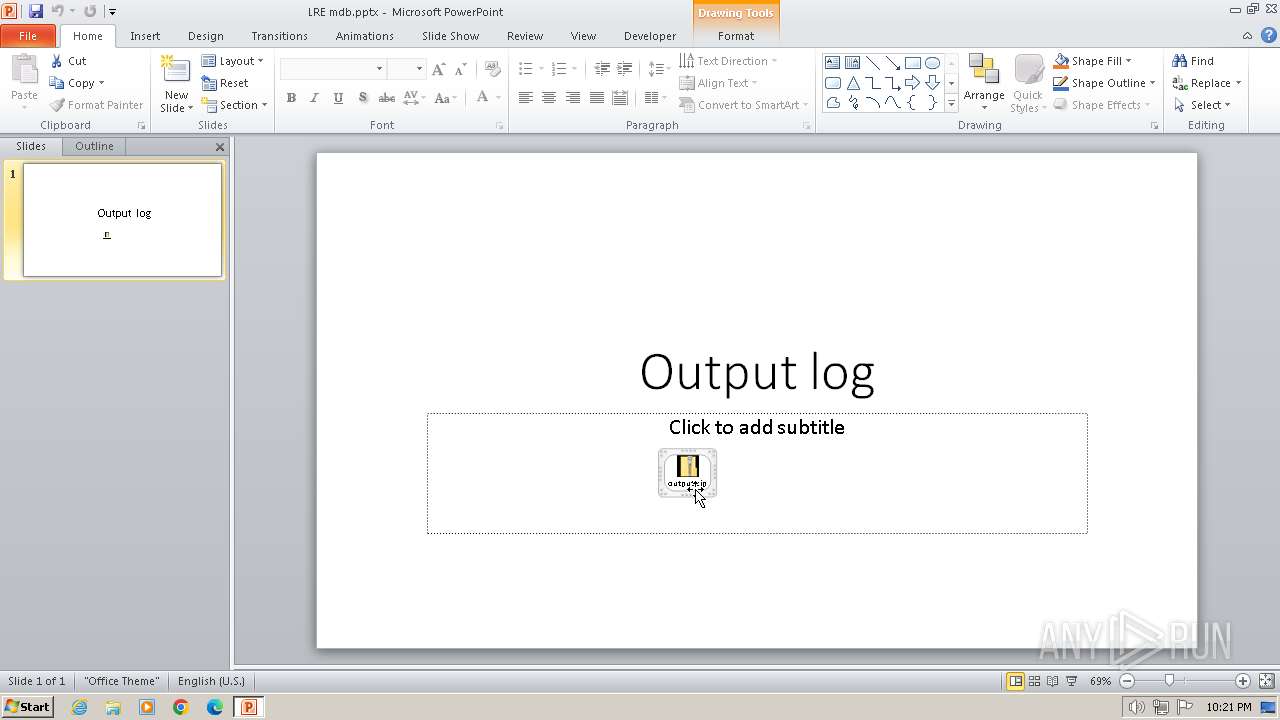Viewport: 1280px width, 720px height.
Task: Click the Format Painter brush
Action: [x=57, y=105]
